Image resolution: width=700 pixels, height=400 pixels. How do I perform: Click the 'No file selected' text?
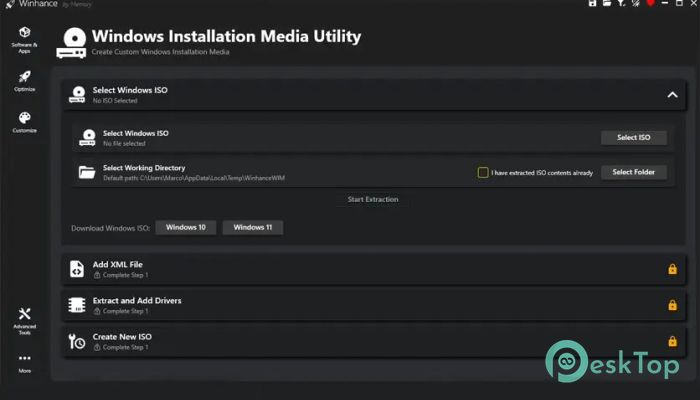point(124,144)
